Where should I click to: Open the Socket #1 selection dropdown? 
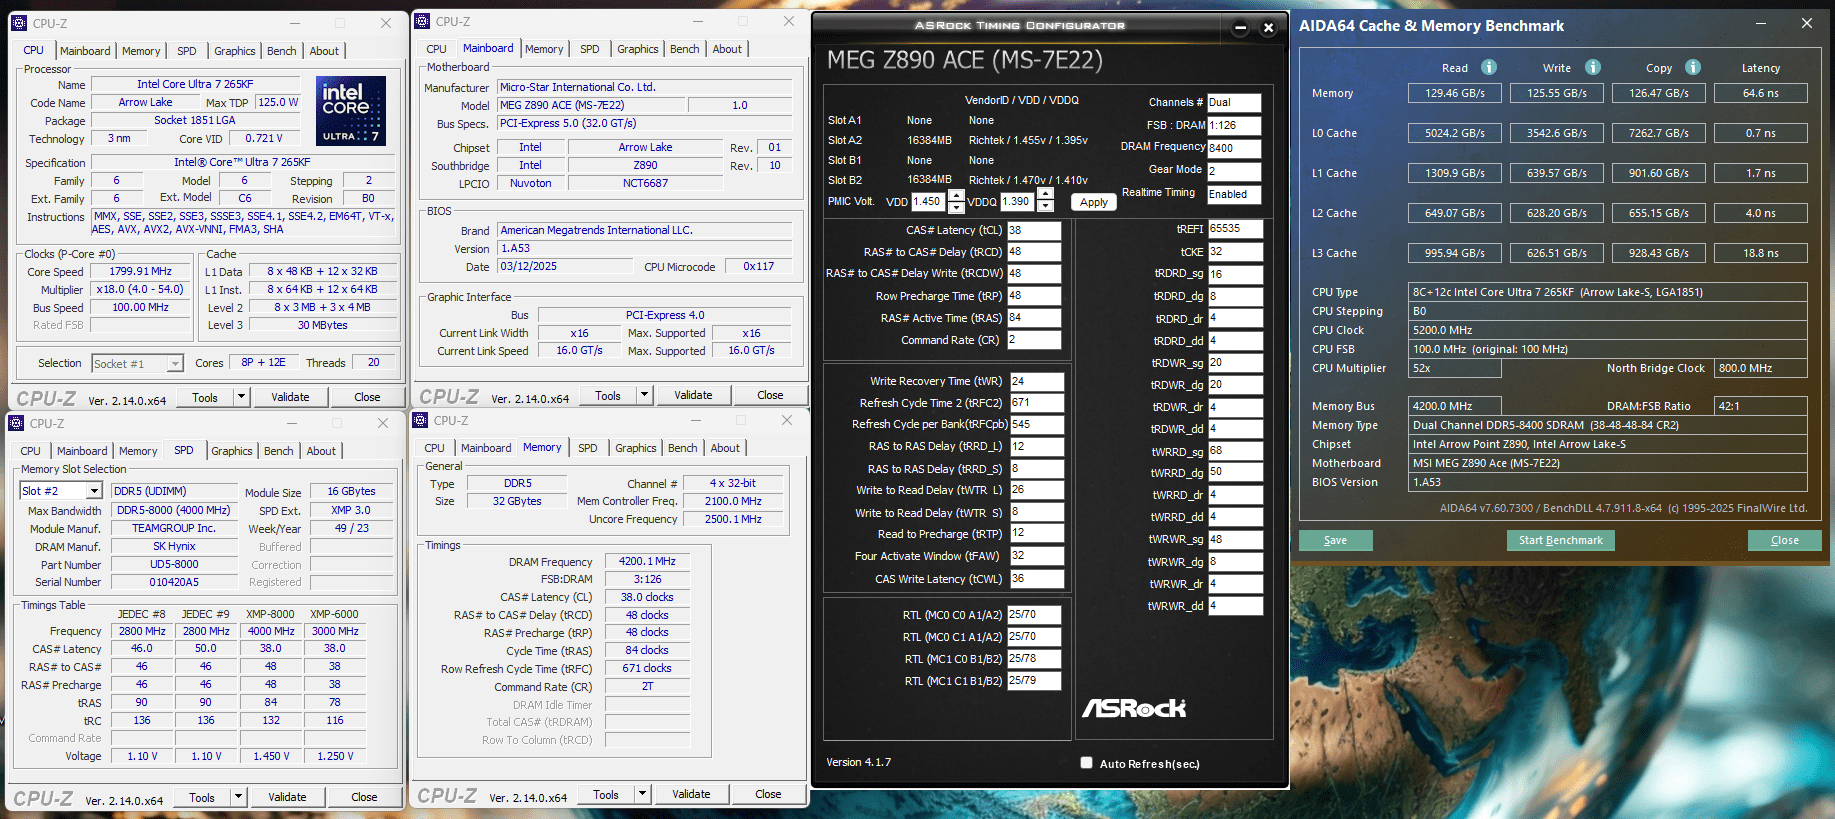coord(175,364)
